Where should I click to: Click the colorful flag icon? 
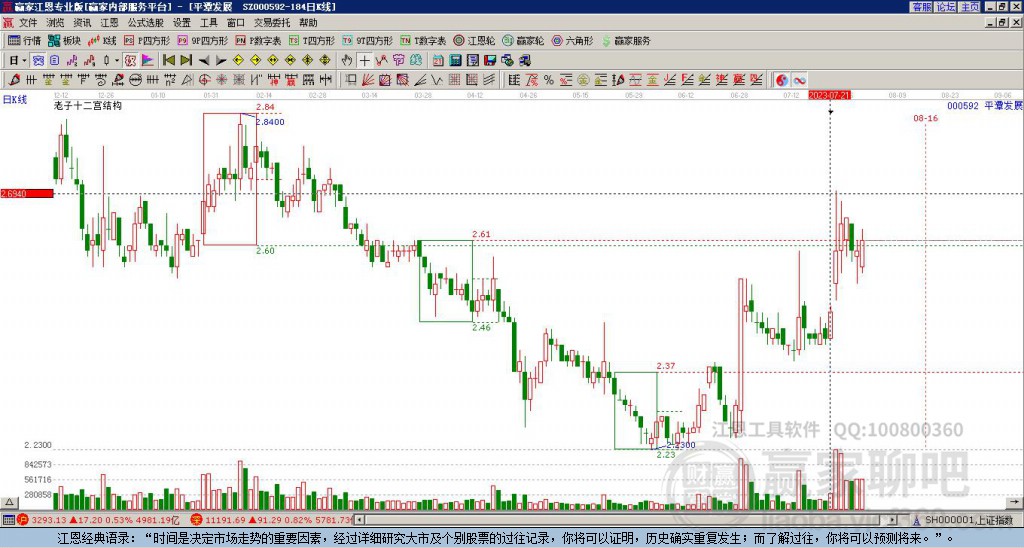(148, 61)
